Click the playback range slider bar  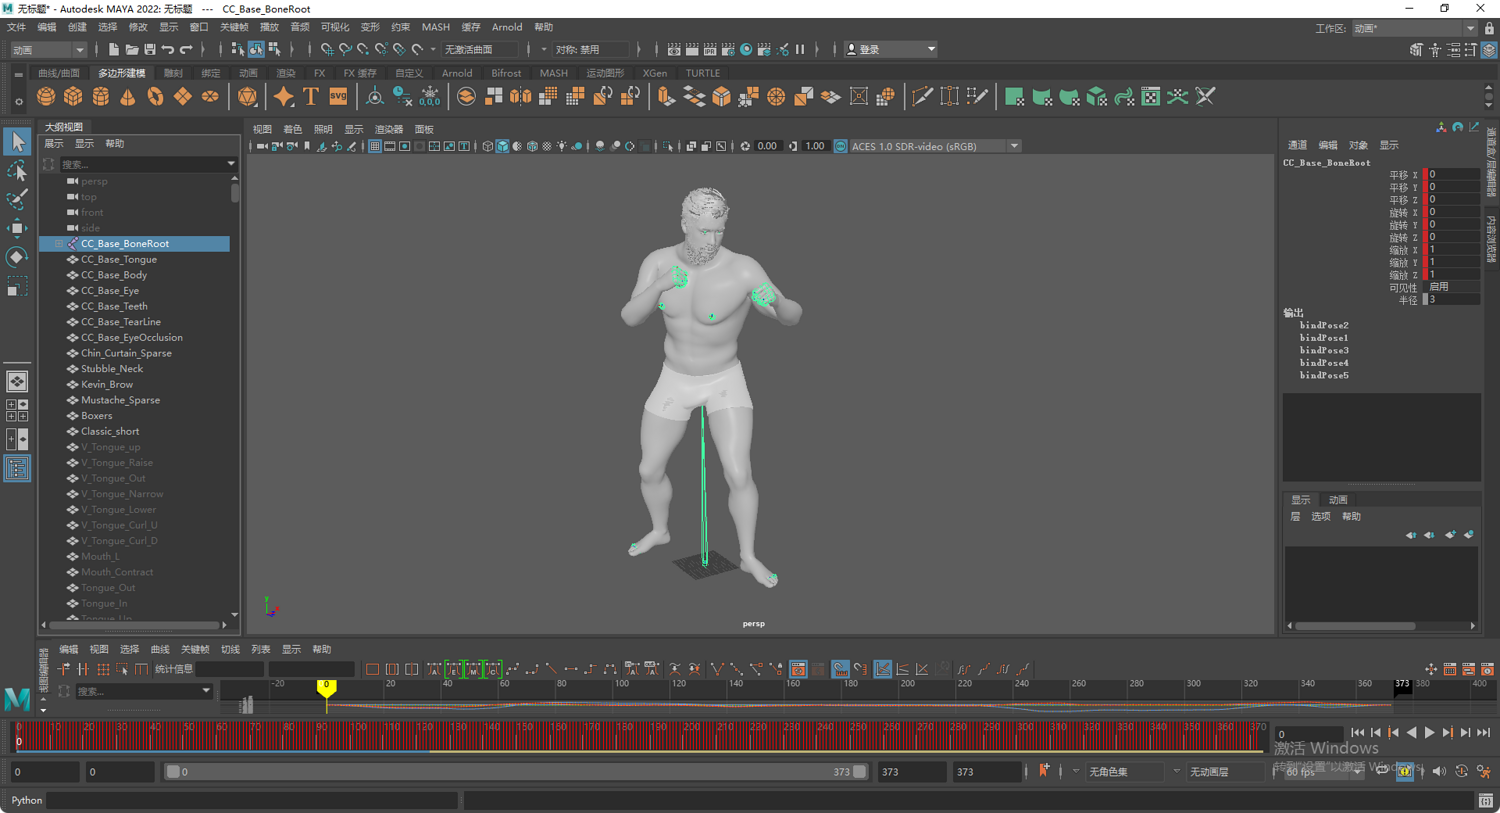point(516,771)
